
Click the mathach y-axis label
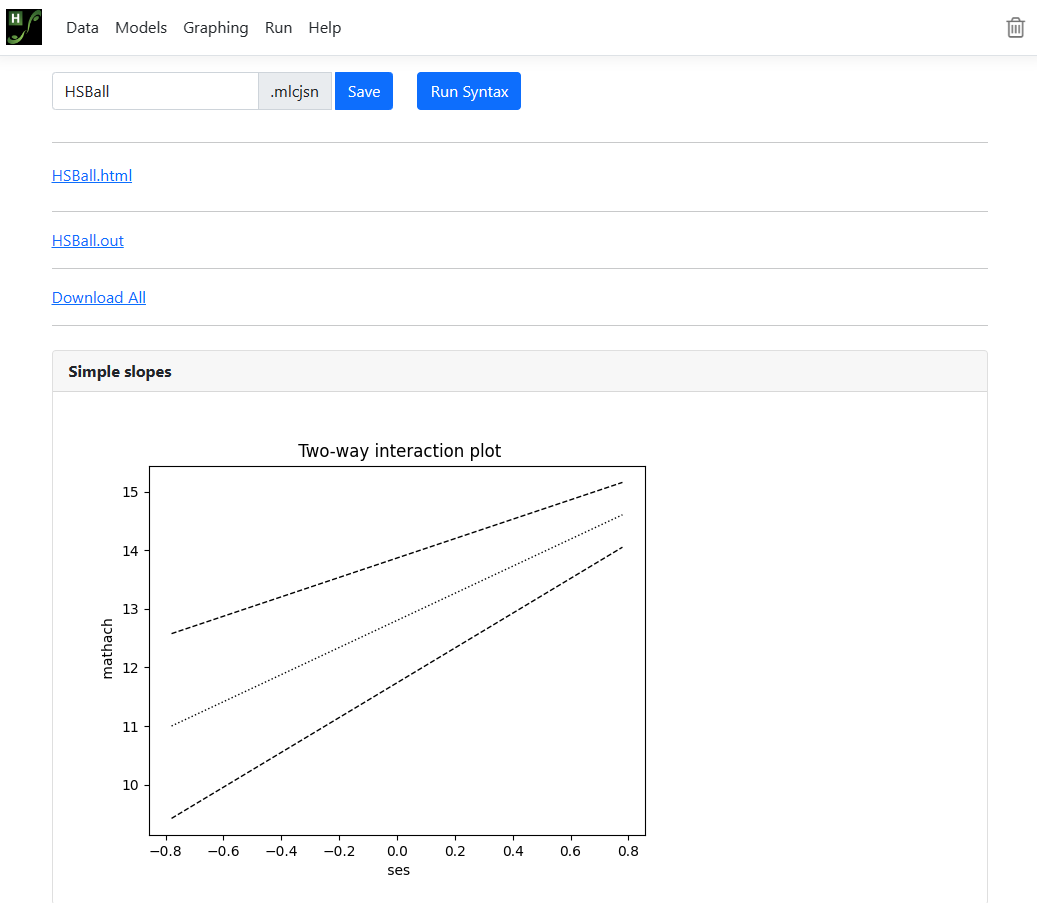[x=108, y=649]
